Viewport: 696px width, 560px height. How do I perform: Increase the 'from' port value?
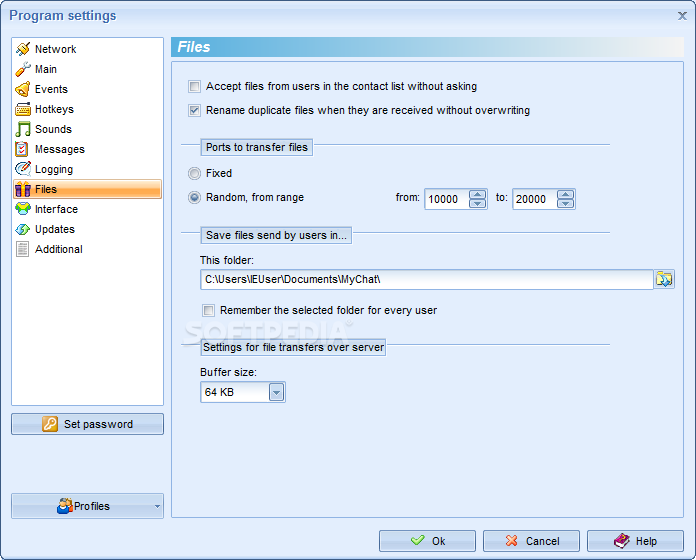(x=478, y=194)
